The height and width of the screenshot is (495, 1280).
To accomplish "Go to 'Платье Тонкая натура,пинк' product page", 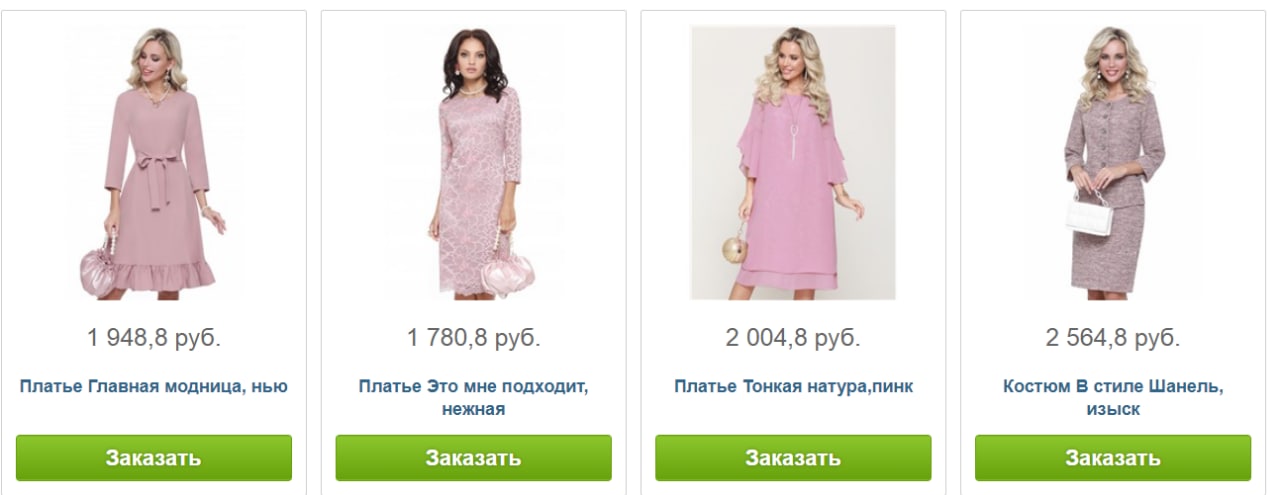I will [x=793, y=386].
